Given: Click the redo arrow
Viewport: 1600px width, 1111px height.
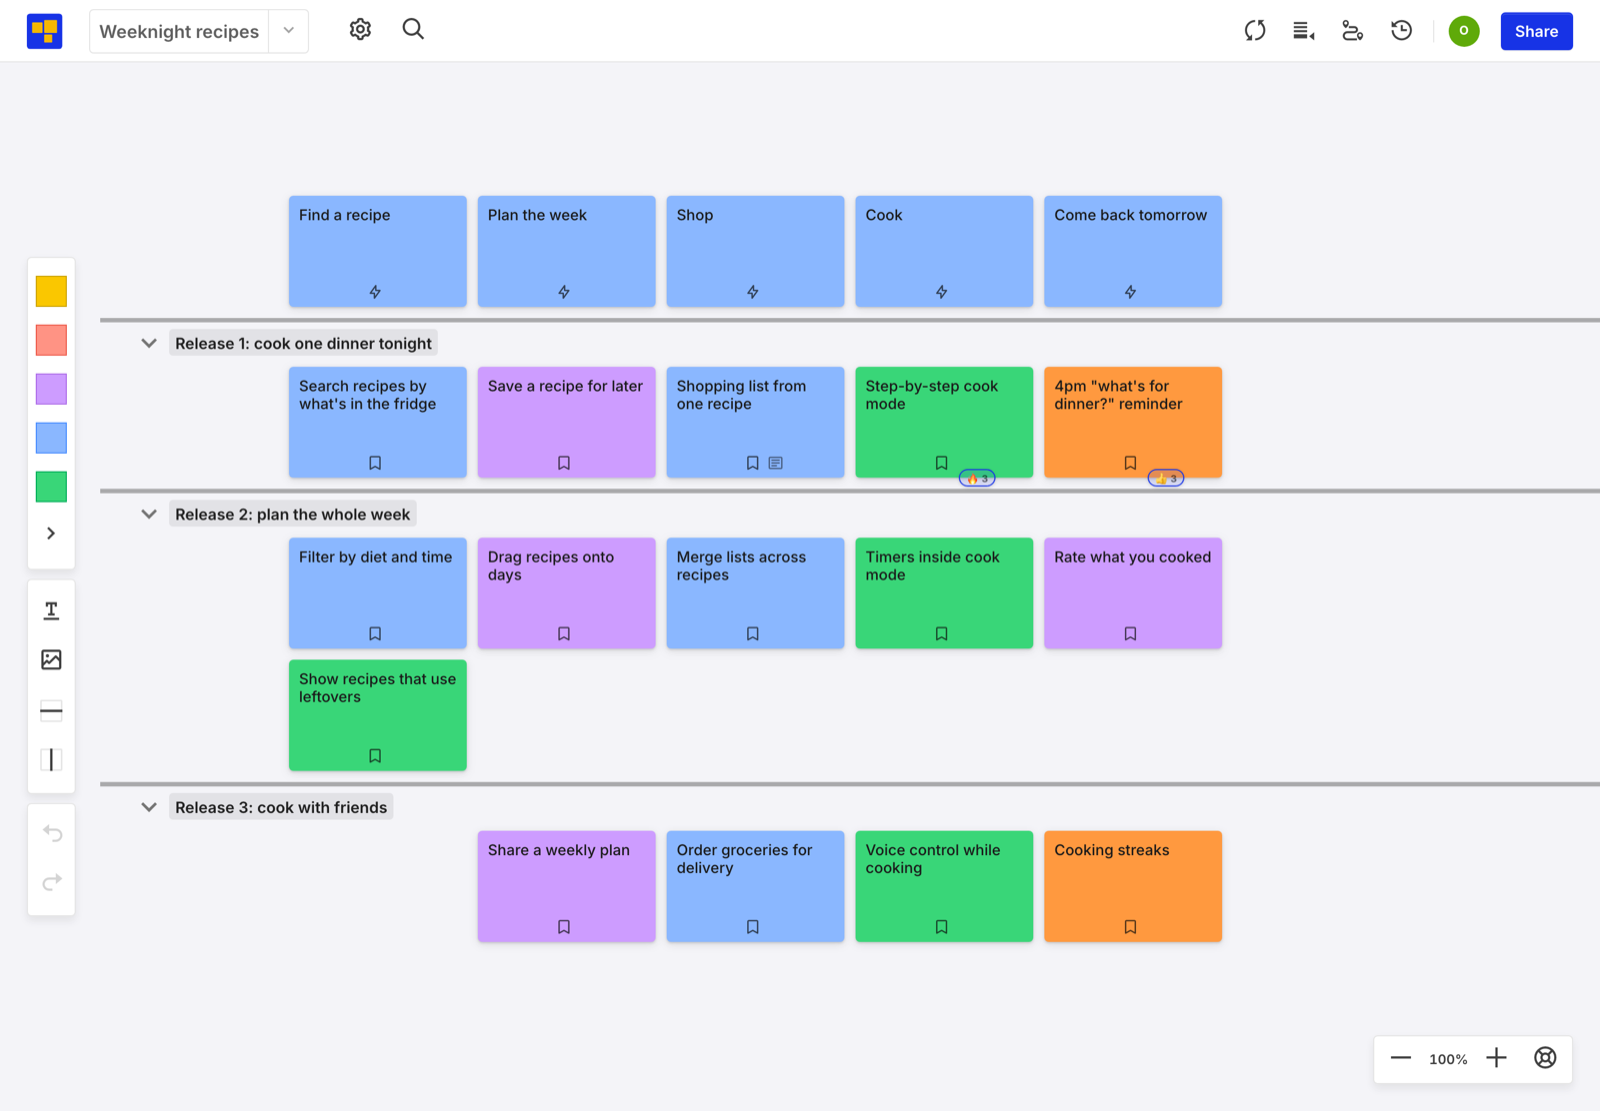Looking at the screenshot, I should click(52, 882).
